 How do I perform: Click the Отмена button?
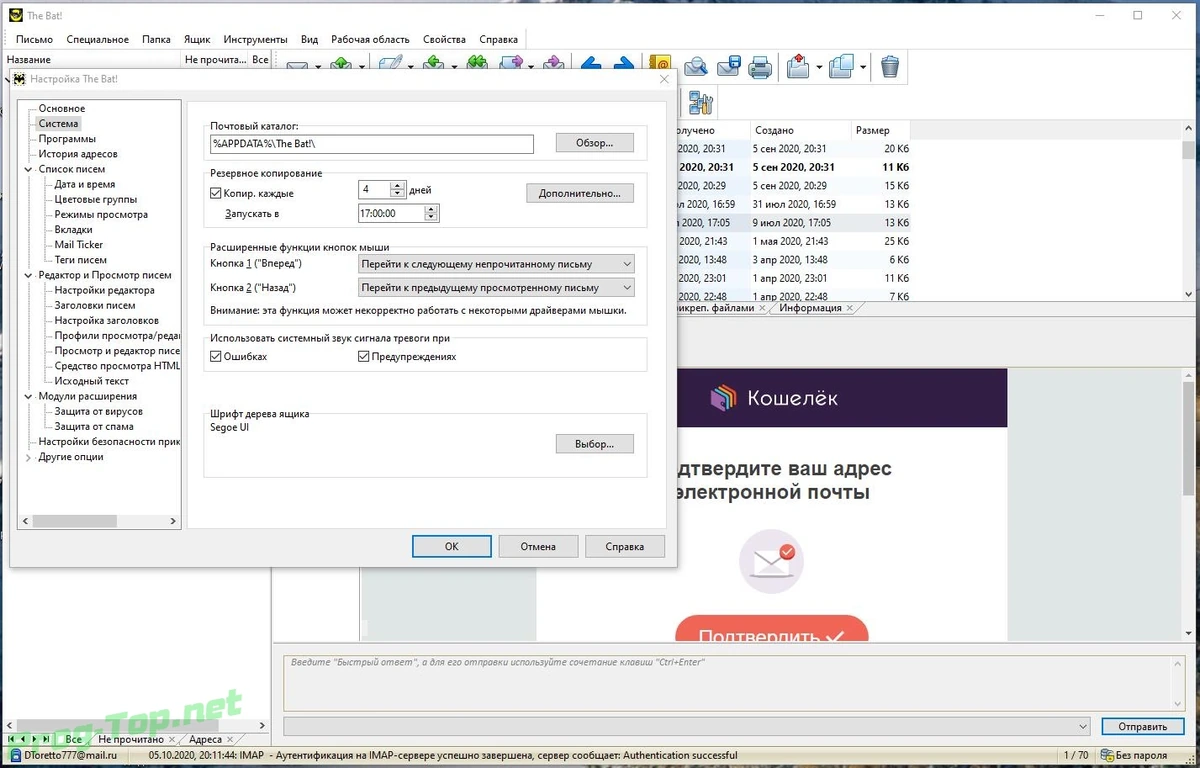(538, 546)
